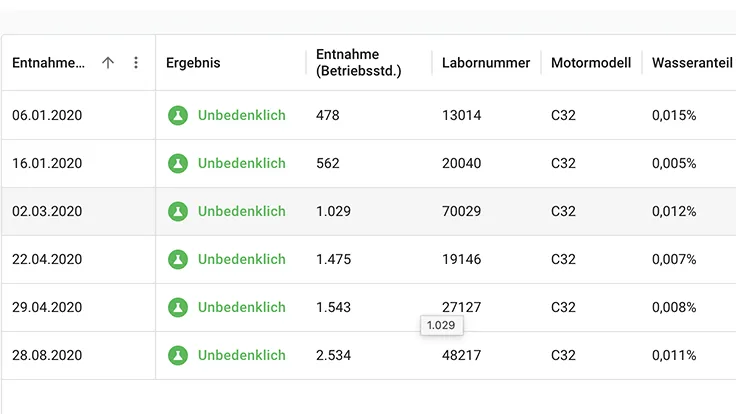Sort by Entnahme (Betriebsstd.) column header
736x414 pixels.
(359, 62)
